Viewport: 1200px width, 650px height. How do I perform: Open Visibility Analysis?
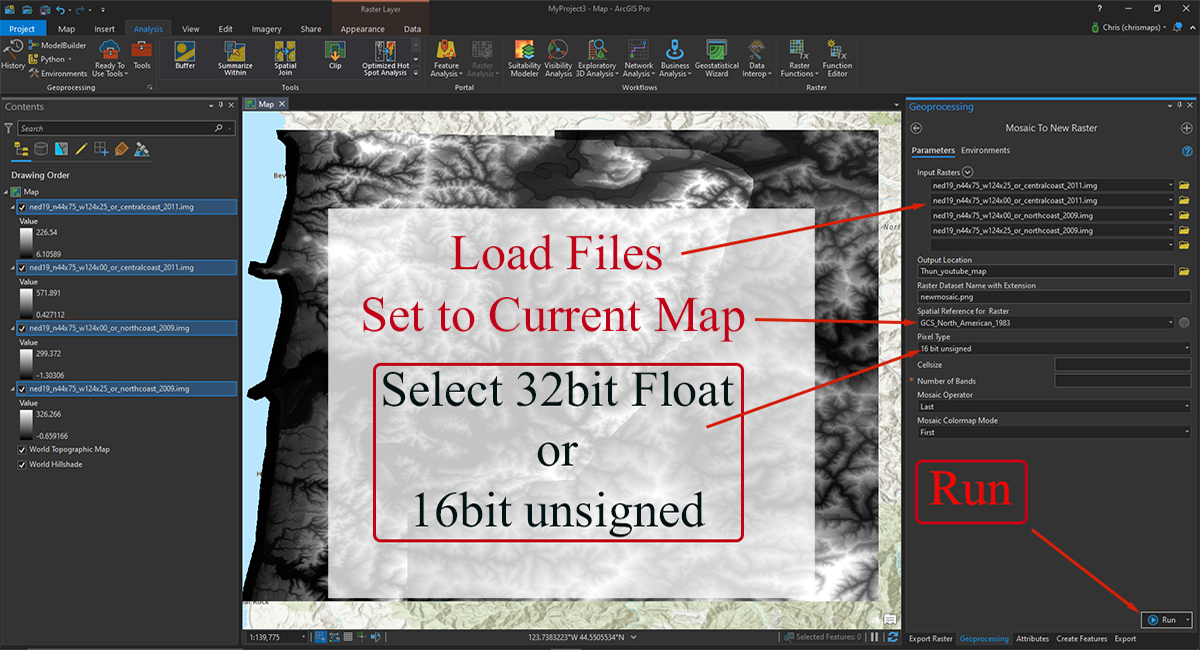coord(558,58)
